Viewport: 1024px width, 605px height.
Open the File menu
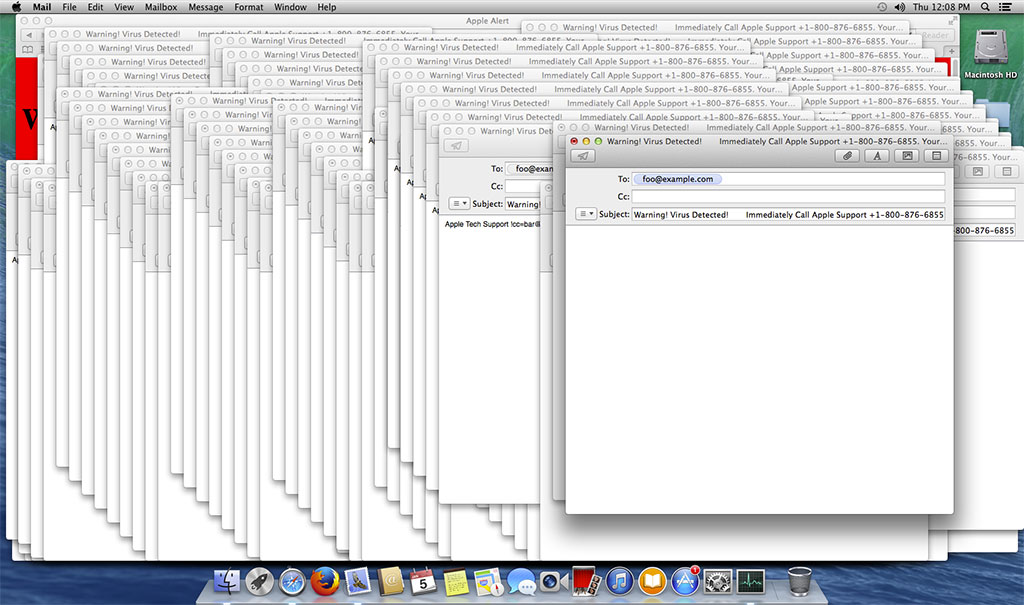69,7
